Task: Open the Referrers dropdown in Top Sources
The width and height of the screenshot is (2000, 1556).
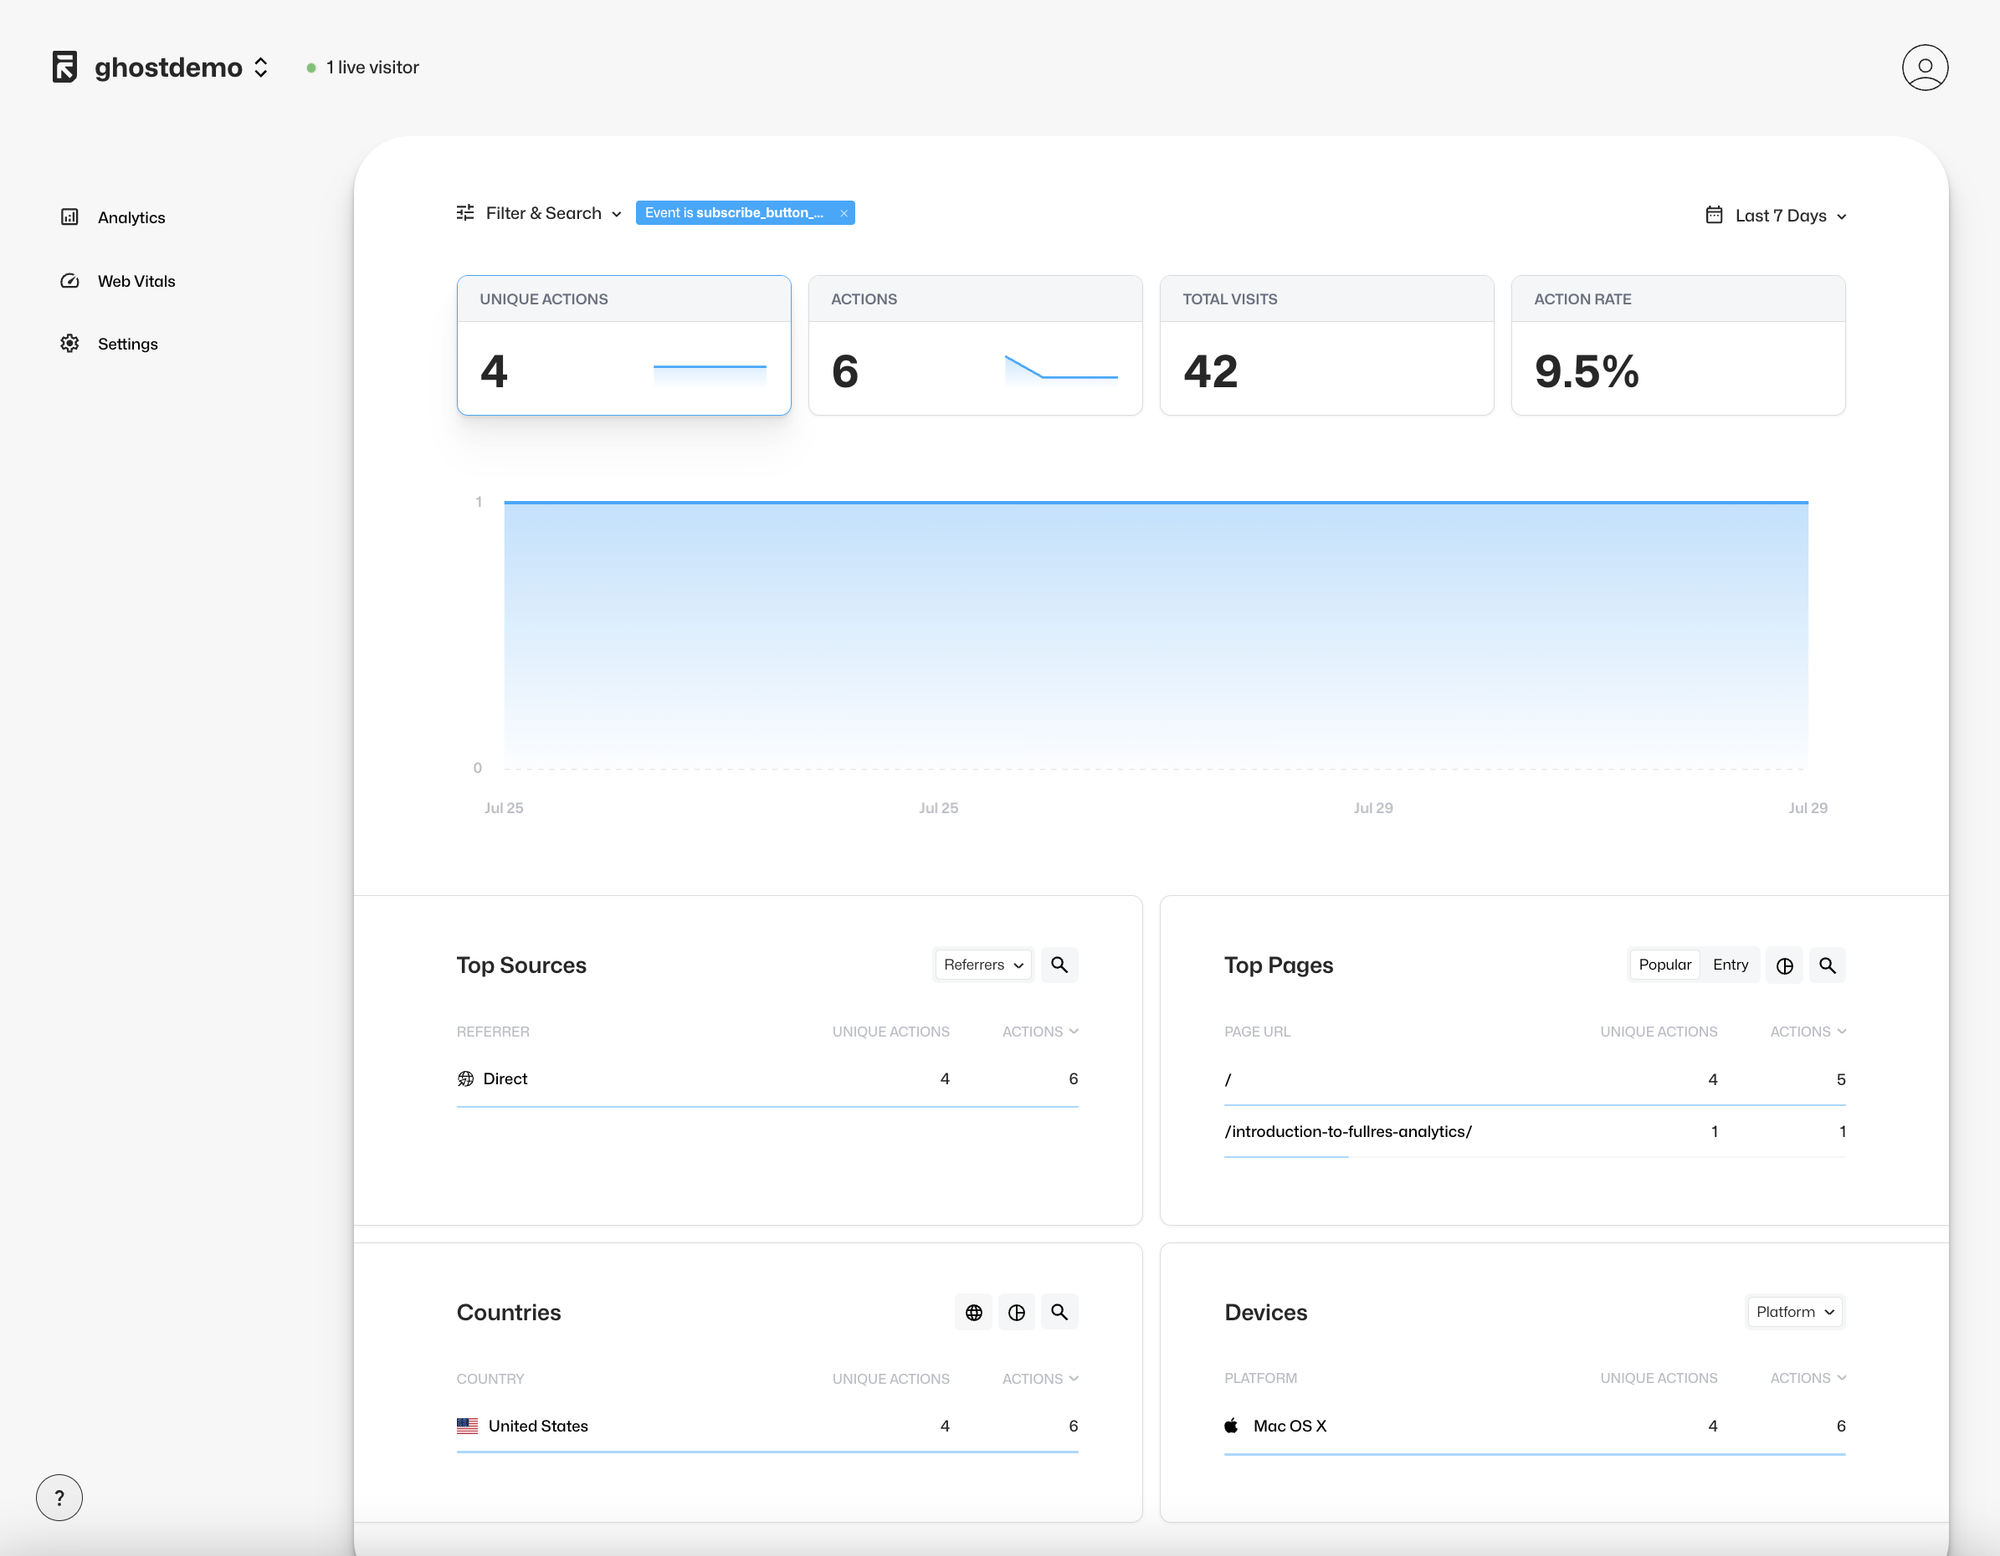Action: 983,965
